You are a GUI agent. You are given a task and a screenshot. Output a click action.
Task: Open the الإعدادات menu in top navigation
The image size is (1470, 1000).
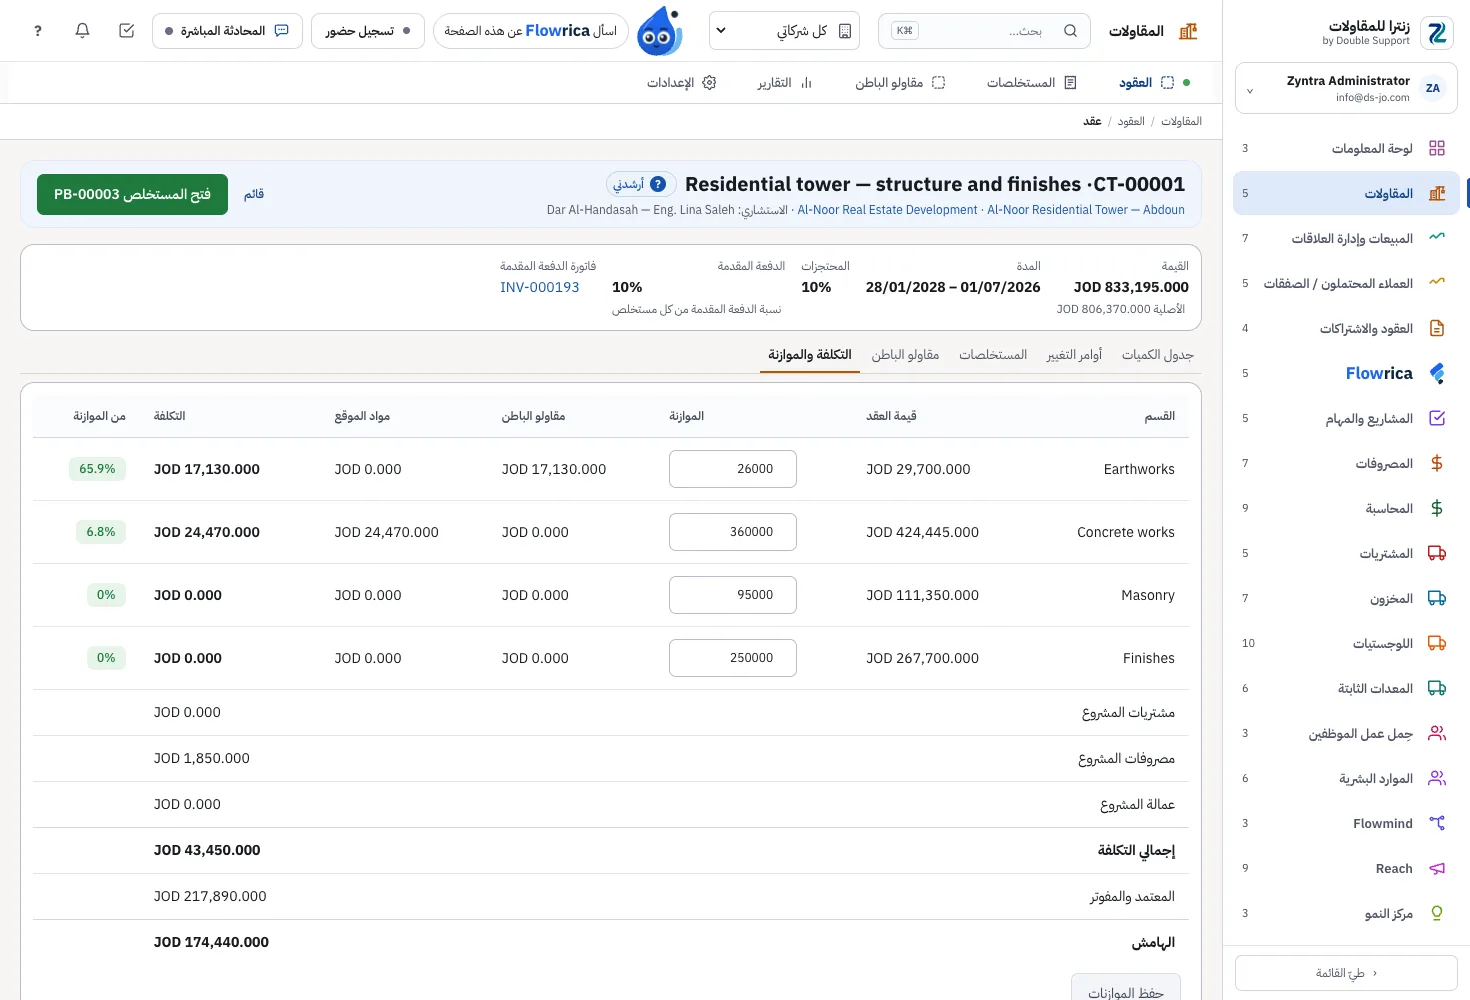[681, 83]
